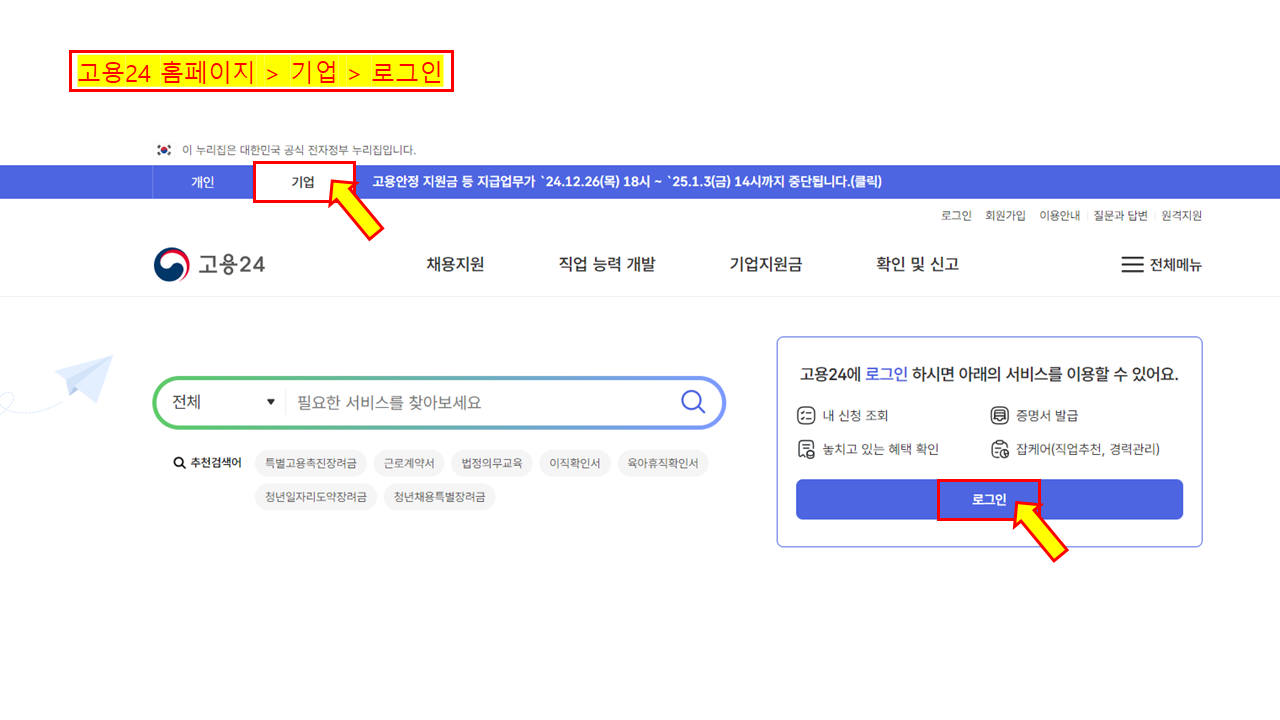Click the 잡케어 icon
Image resolution: width=1280 pixels, height=720 pixels.
999,449
